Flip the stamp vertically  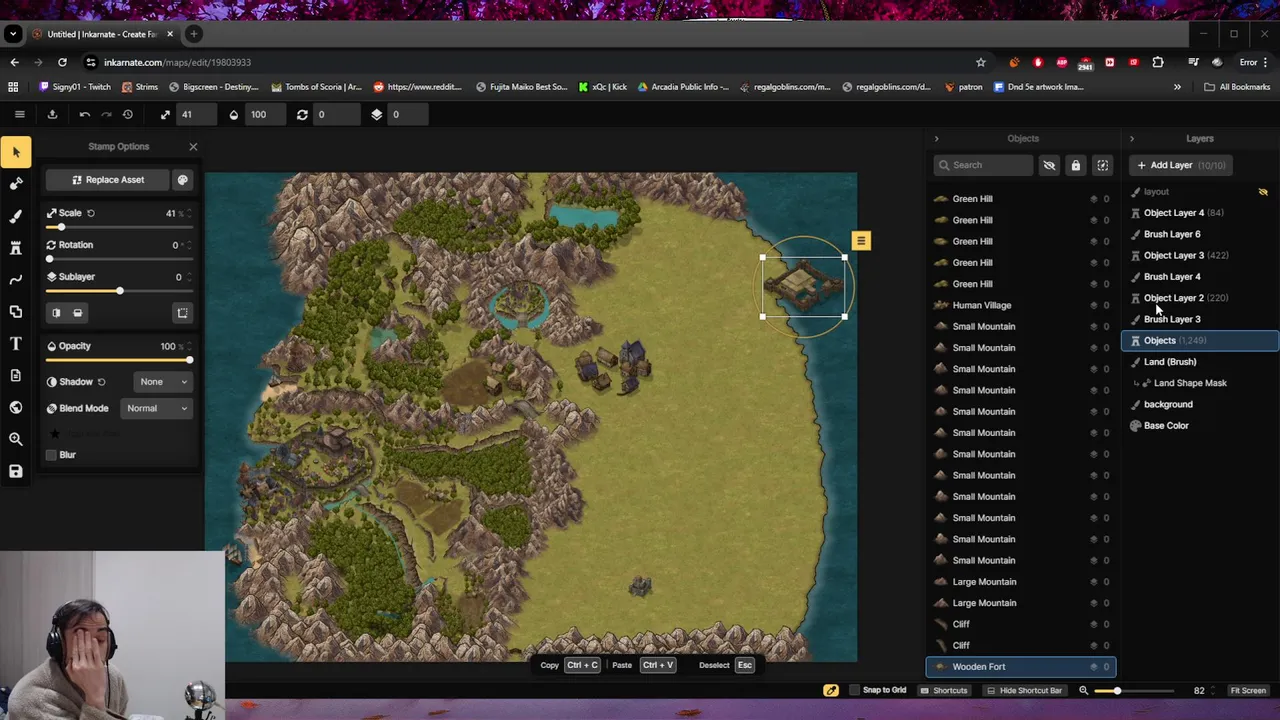77,313
